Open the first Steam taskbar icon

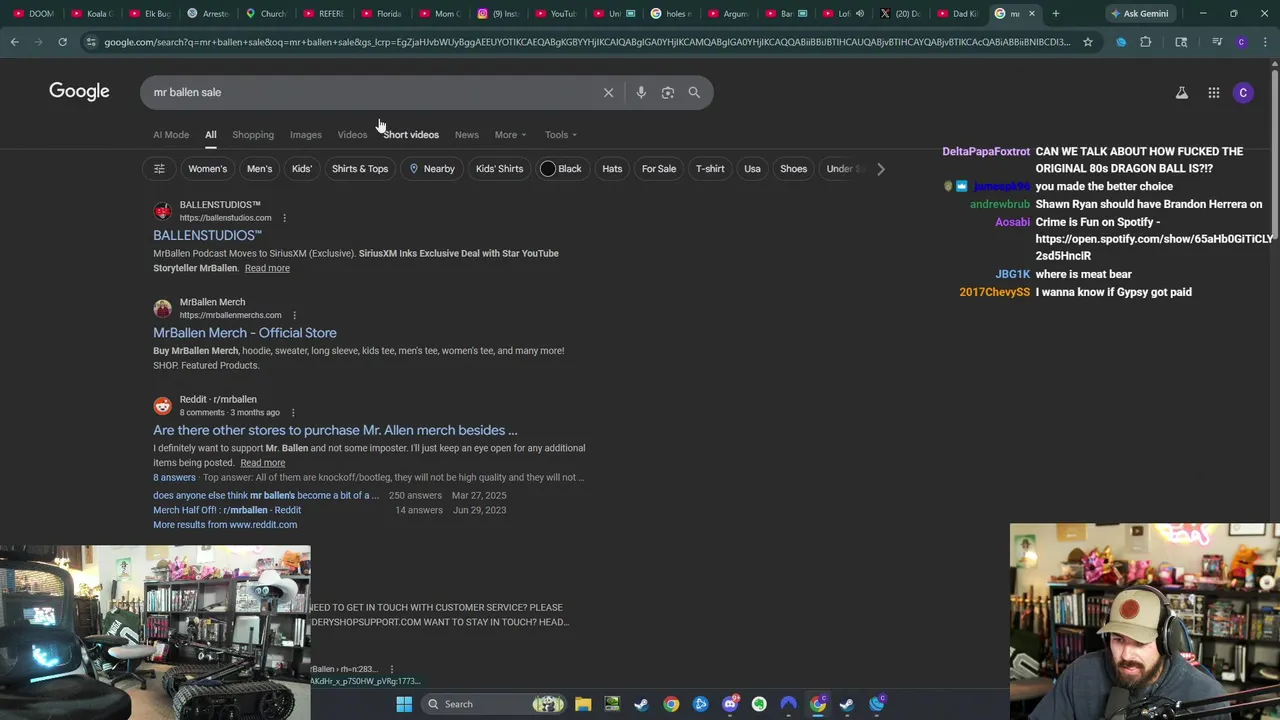pyautogui.click(x=641, y=704)
